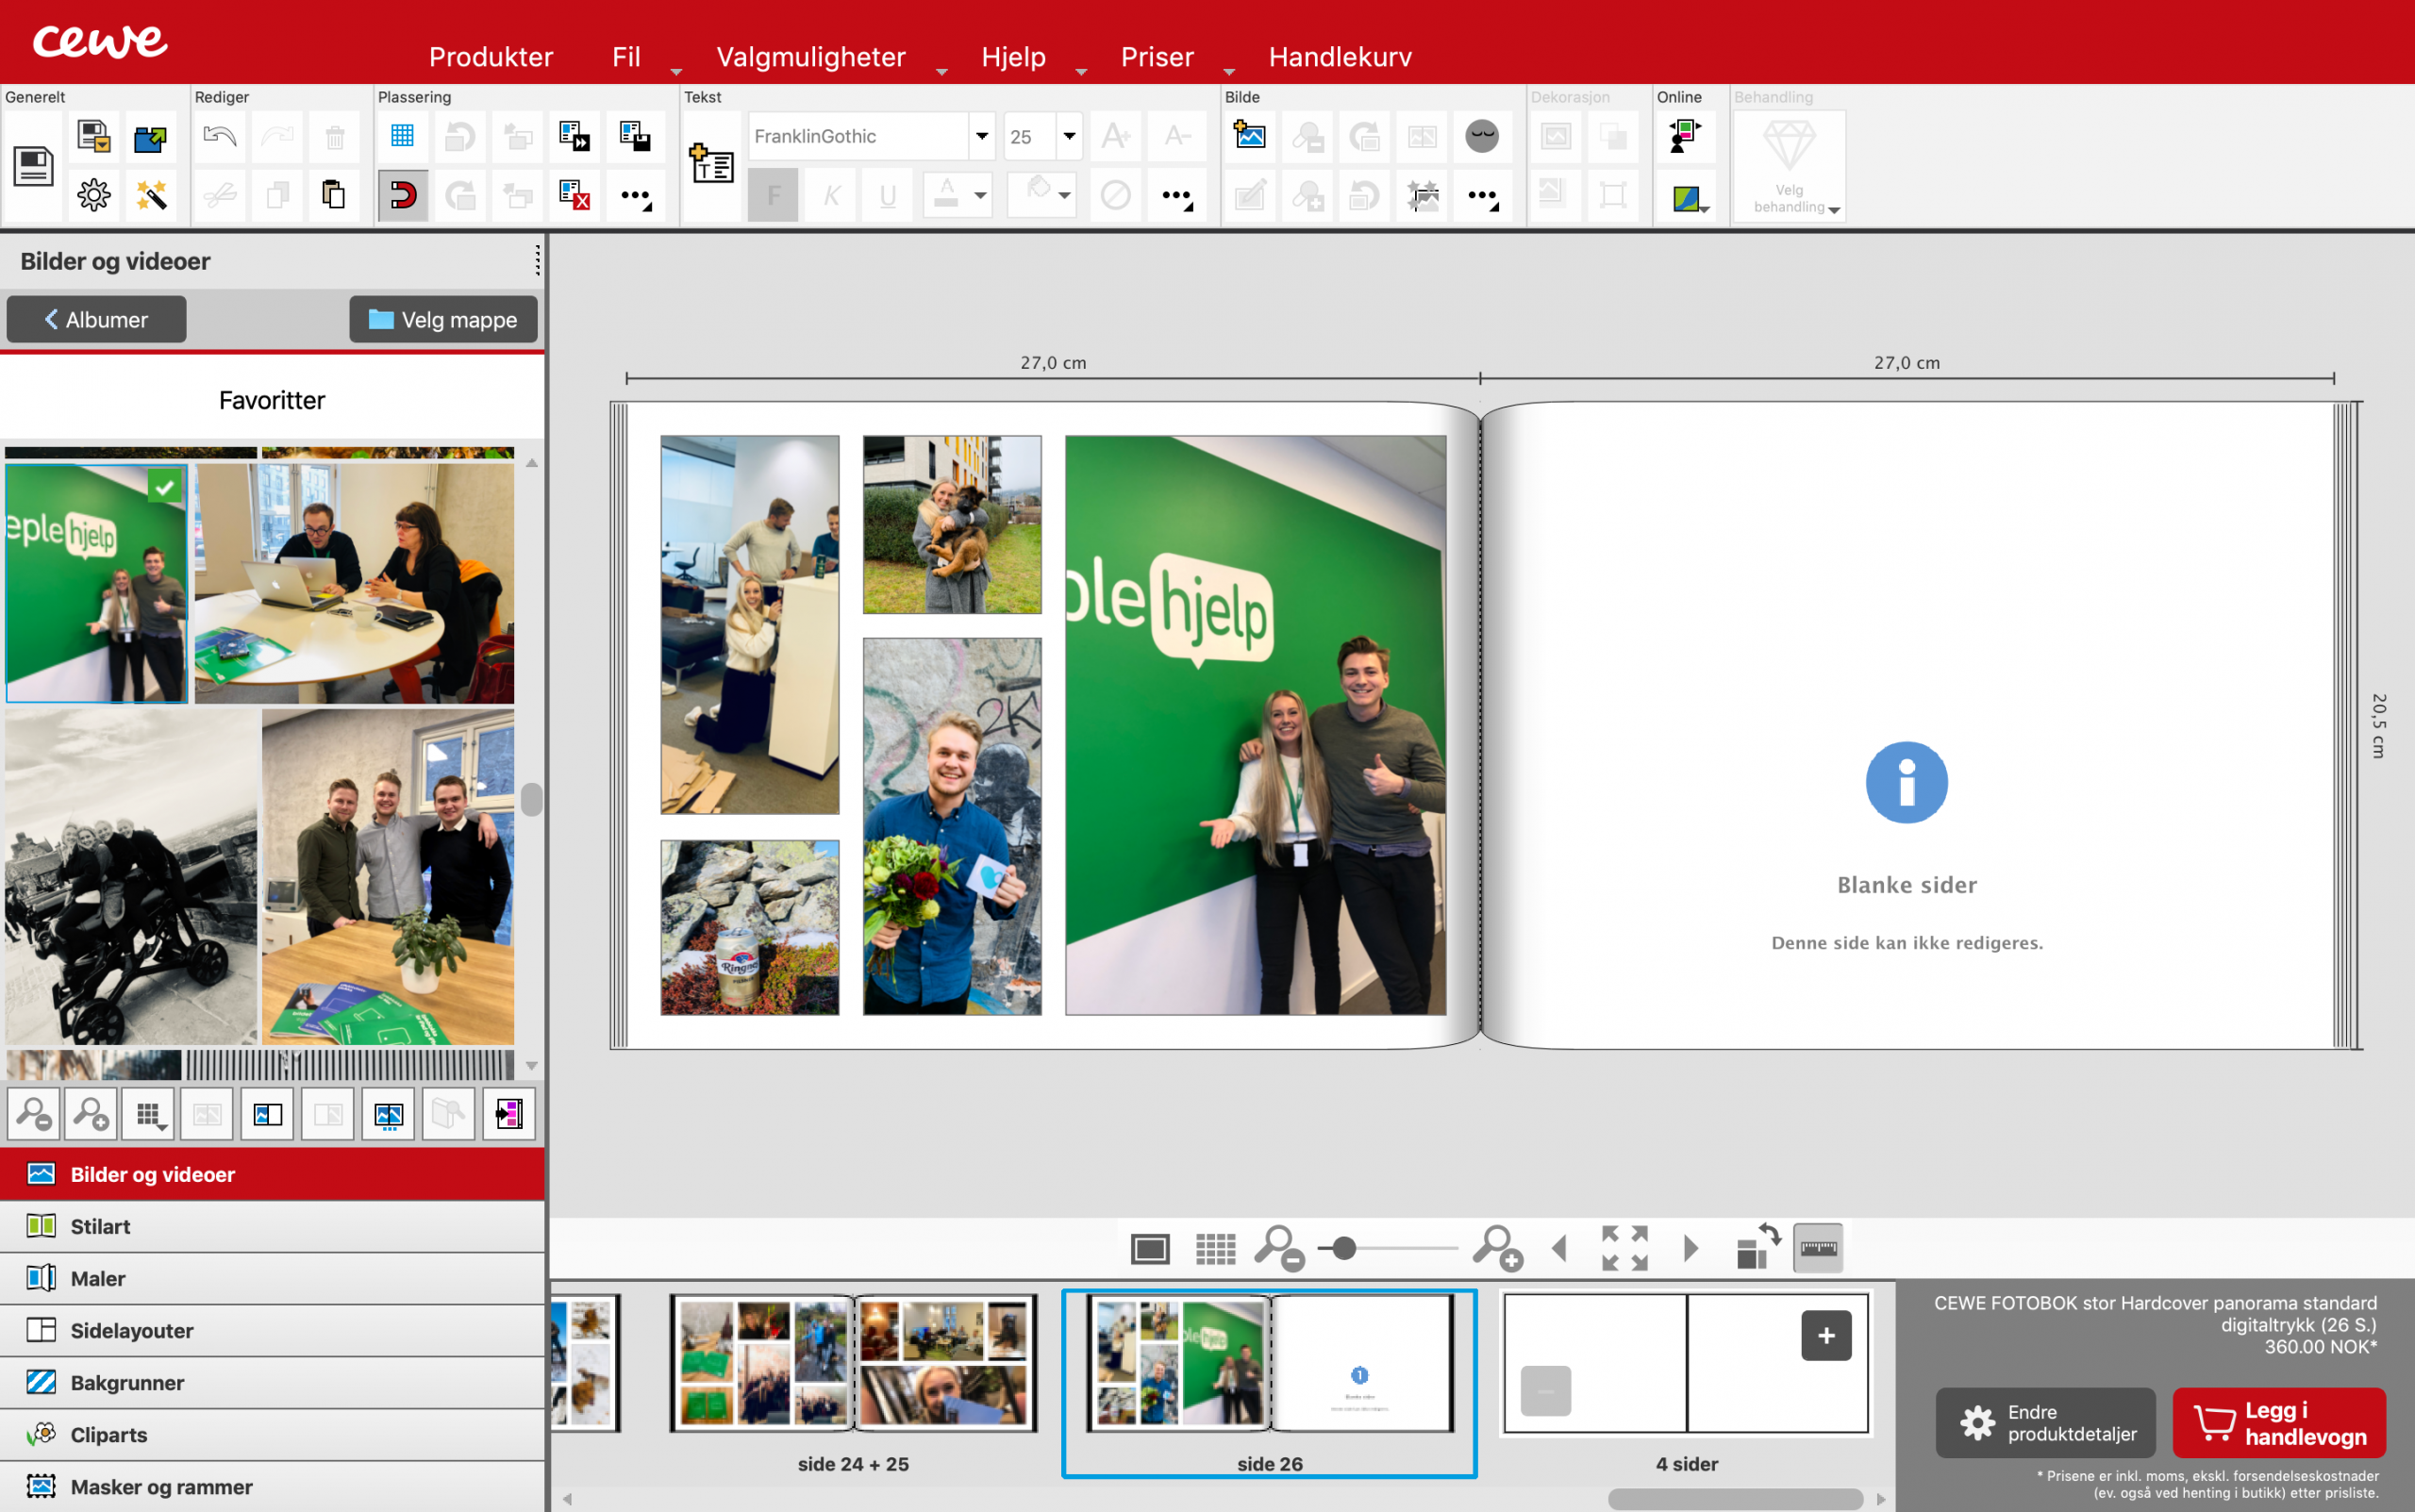Open the Handlekurv menu
Screen dimensions: 2415x1512
point(1340,57)
